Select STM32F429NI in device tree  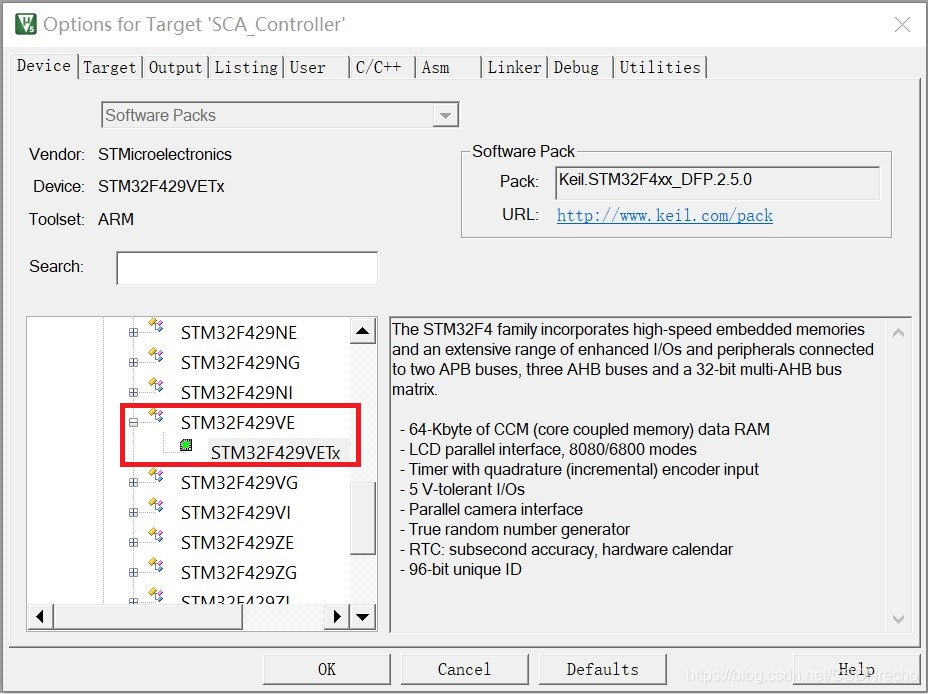(x=237, y=393)
